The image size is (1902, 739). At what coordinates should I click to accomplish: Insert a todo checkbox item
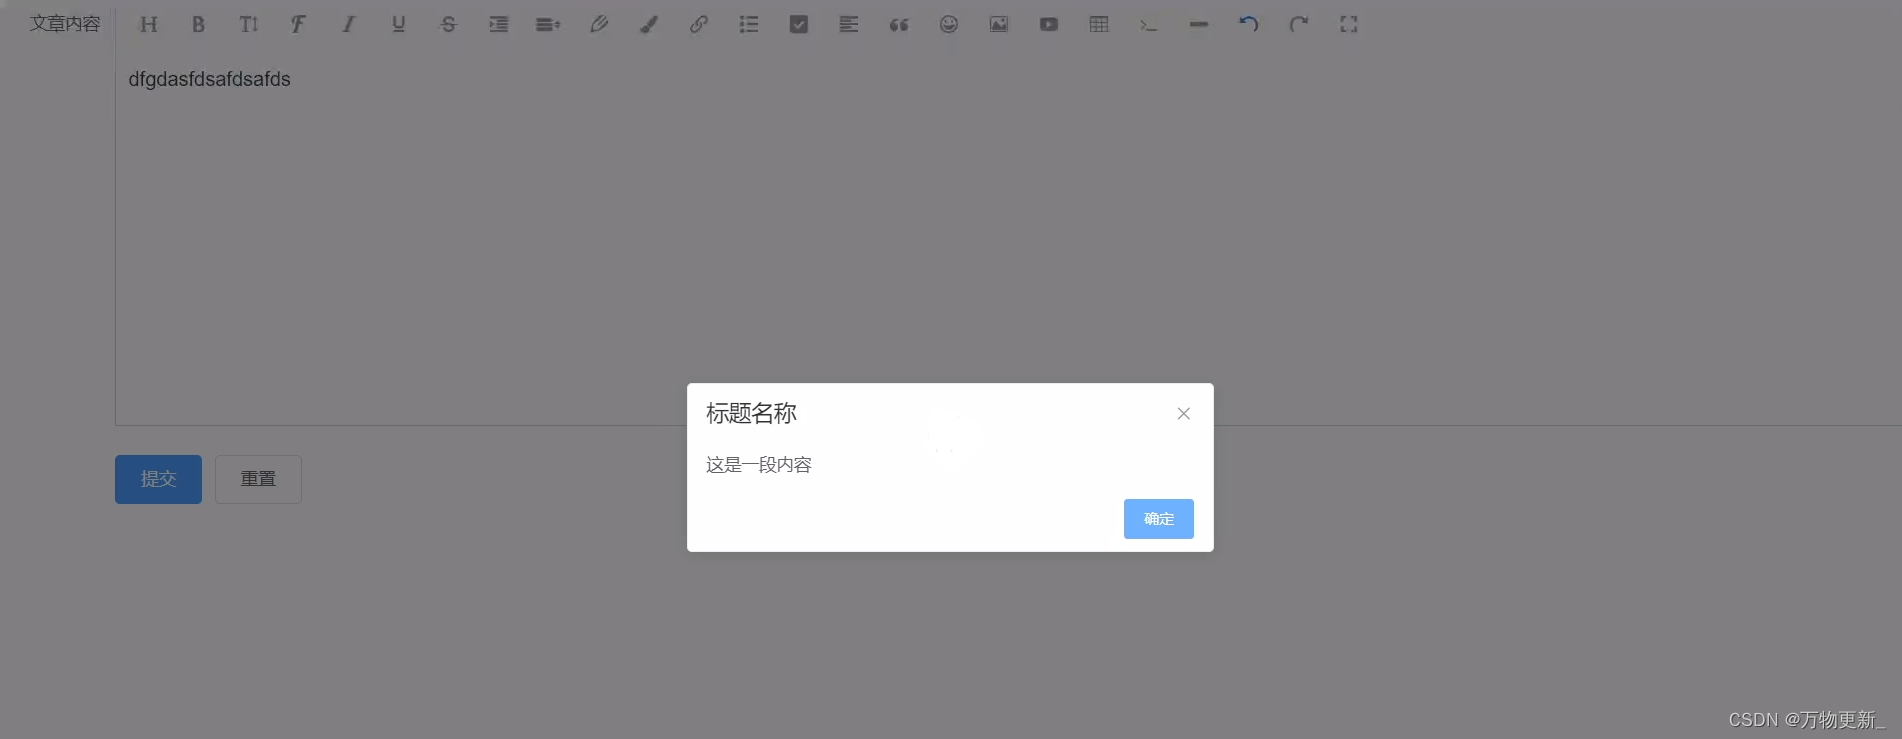[799, 24]
